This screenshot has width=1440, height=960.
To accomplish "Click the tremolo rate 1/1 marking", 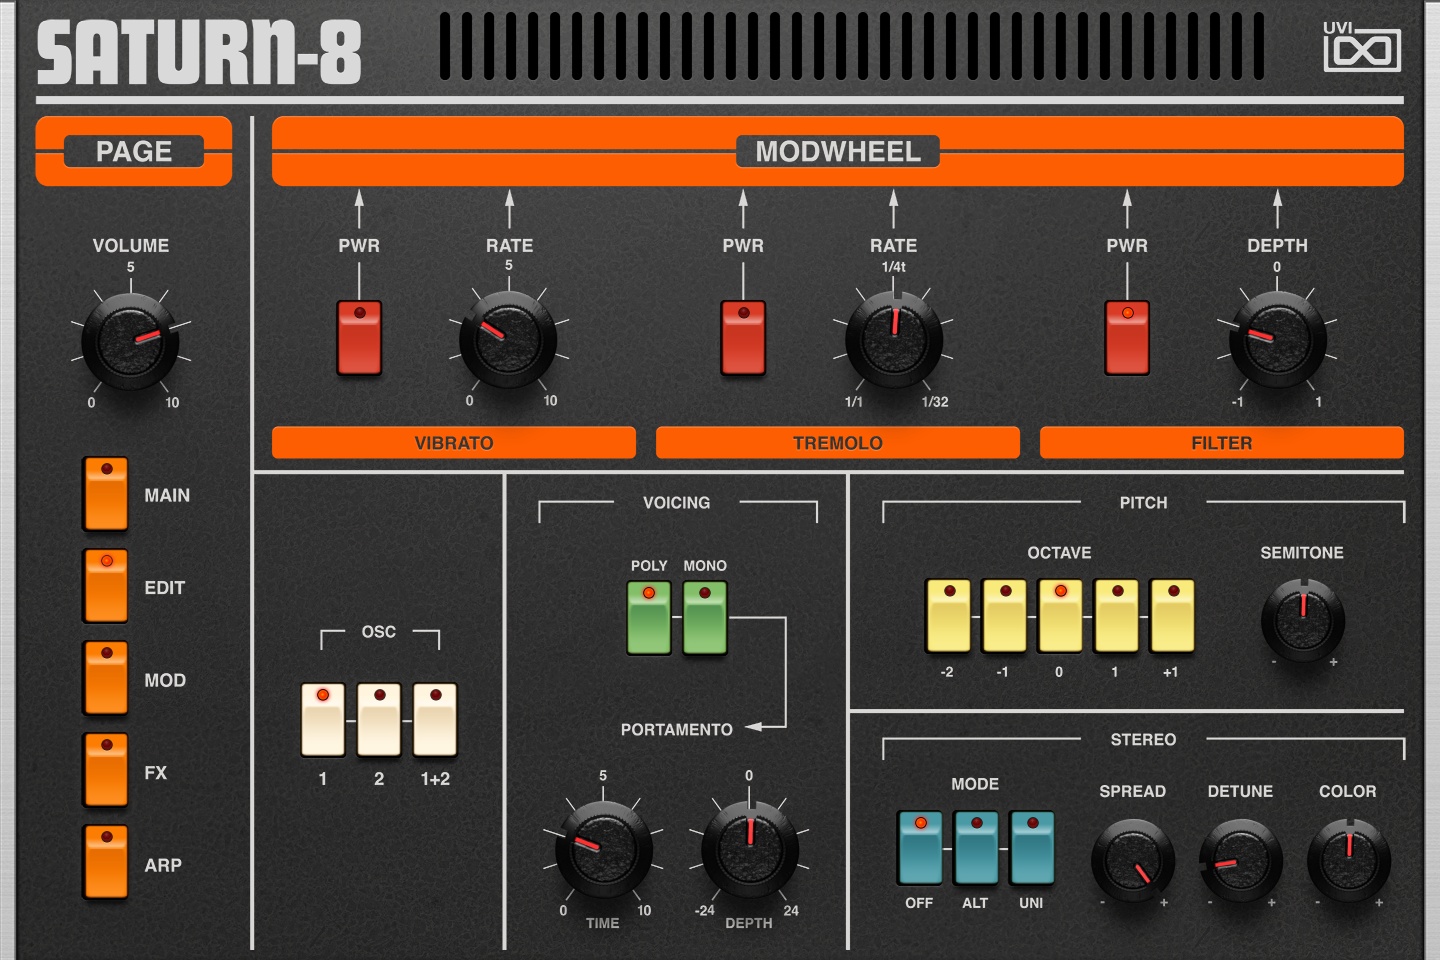I will pyautogui.click(x=854, y=402).
